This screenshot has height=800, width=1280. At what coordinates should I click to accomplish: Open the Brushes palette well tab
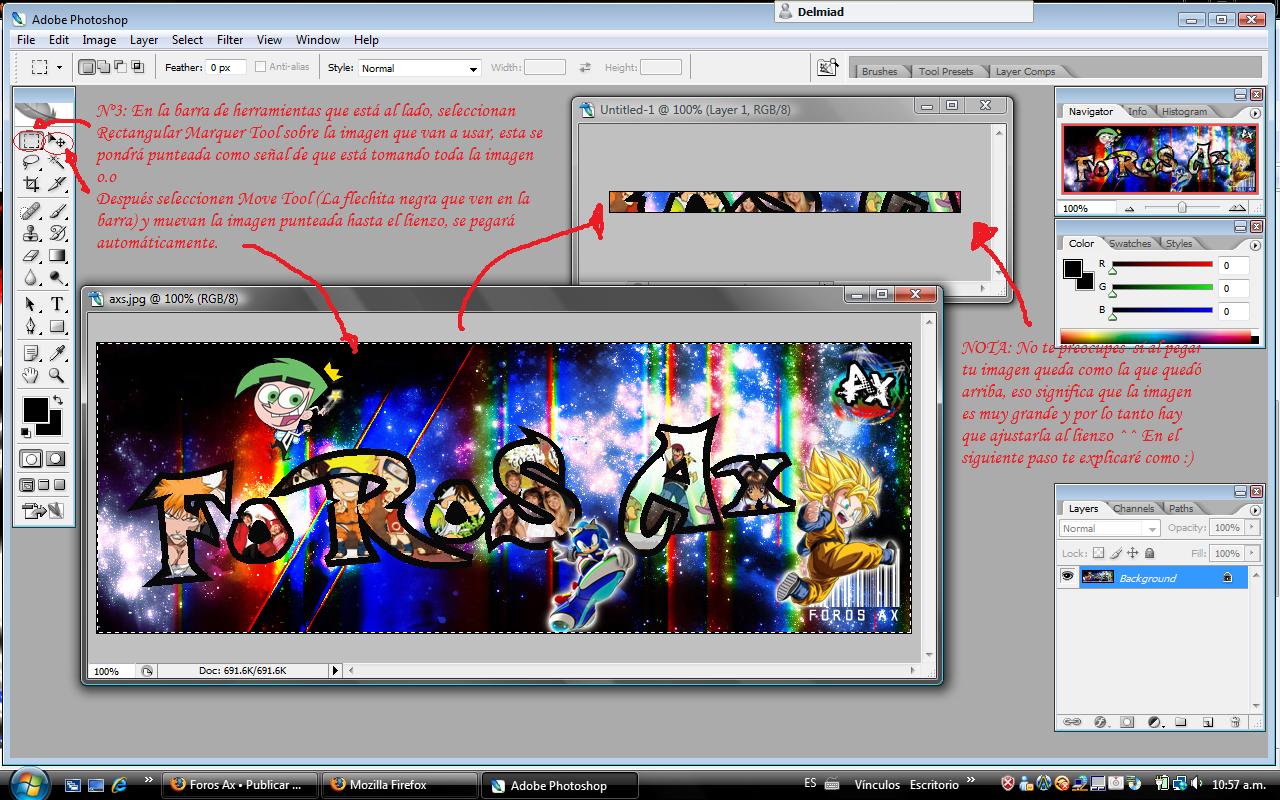tap(879, 71)
